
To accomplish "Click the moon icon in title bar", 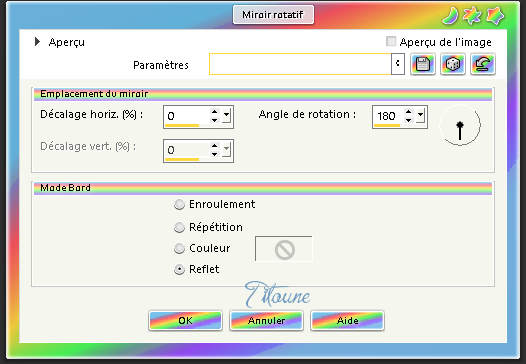I will 451,15.
